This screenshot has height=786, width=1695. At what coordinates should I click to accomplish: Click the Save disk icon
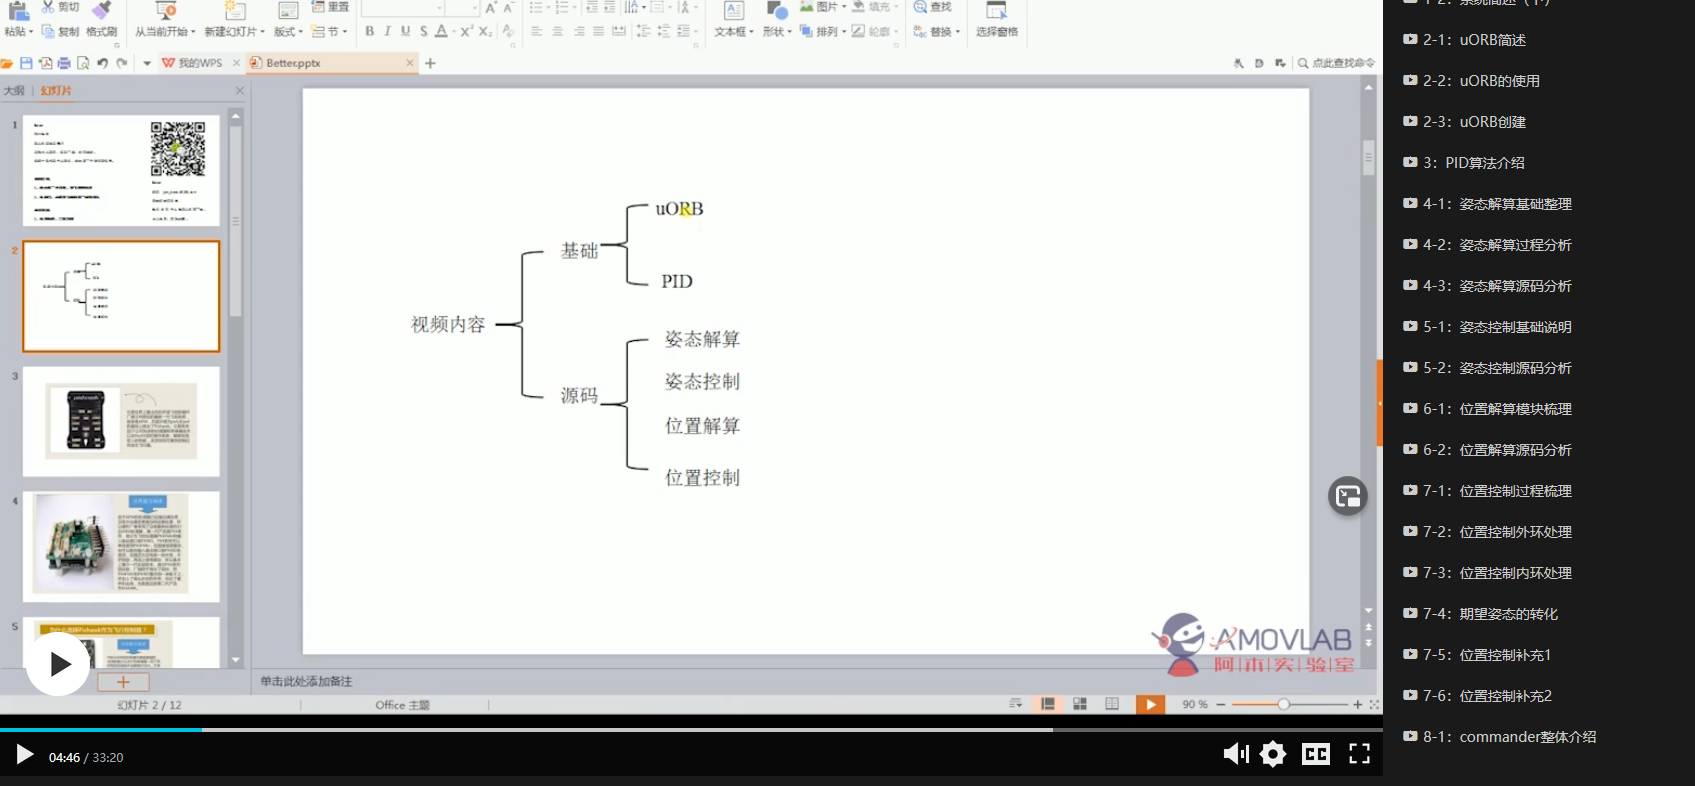click(26, 63)
